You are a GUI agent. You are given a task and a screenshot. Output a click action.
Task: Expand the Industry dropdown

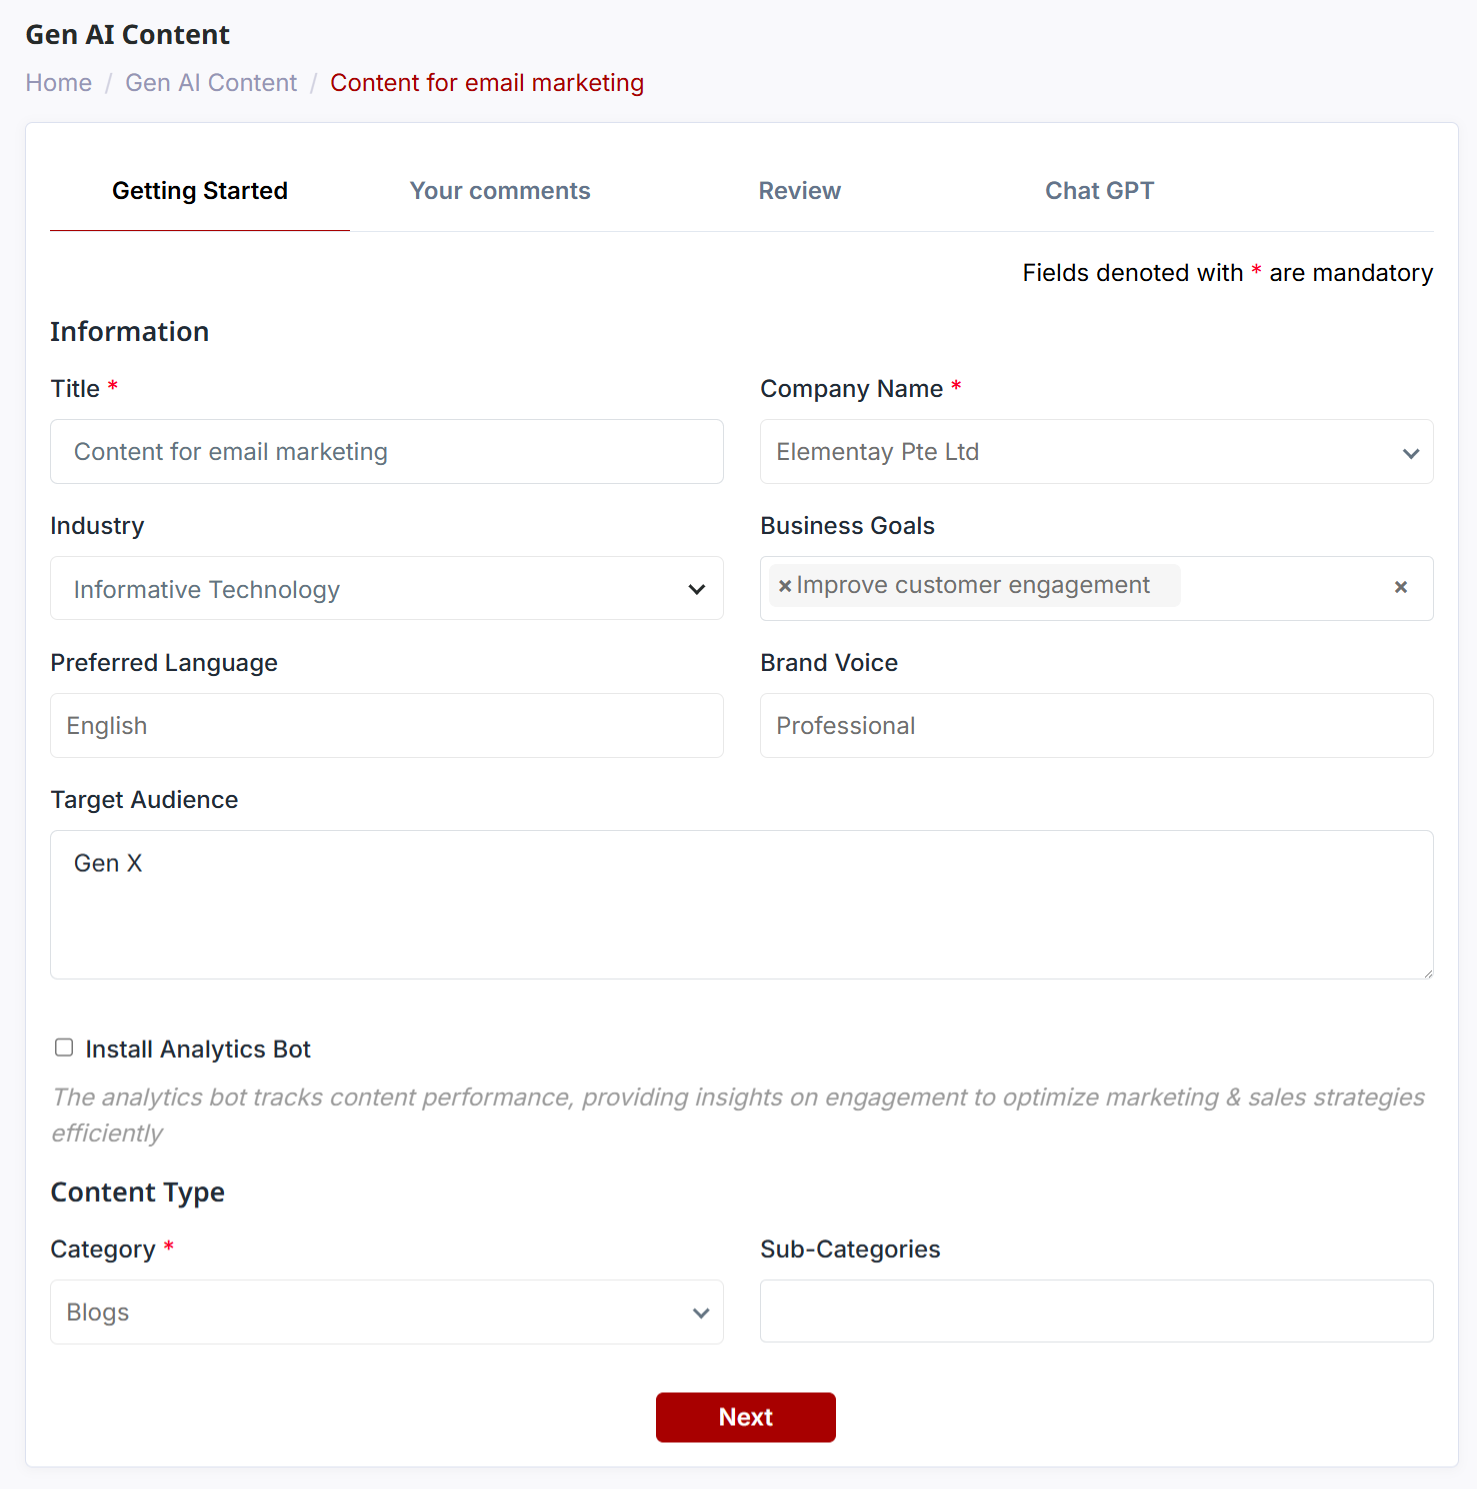[x=386, y=589]
